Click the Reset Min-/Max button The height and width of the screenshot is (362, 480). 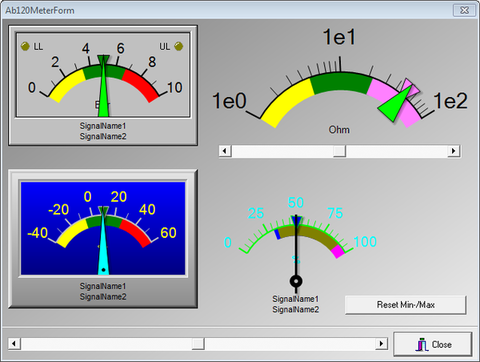(x=406, y=305)
